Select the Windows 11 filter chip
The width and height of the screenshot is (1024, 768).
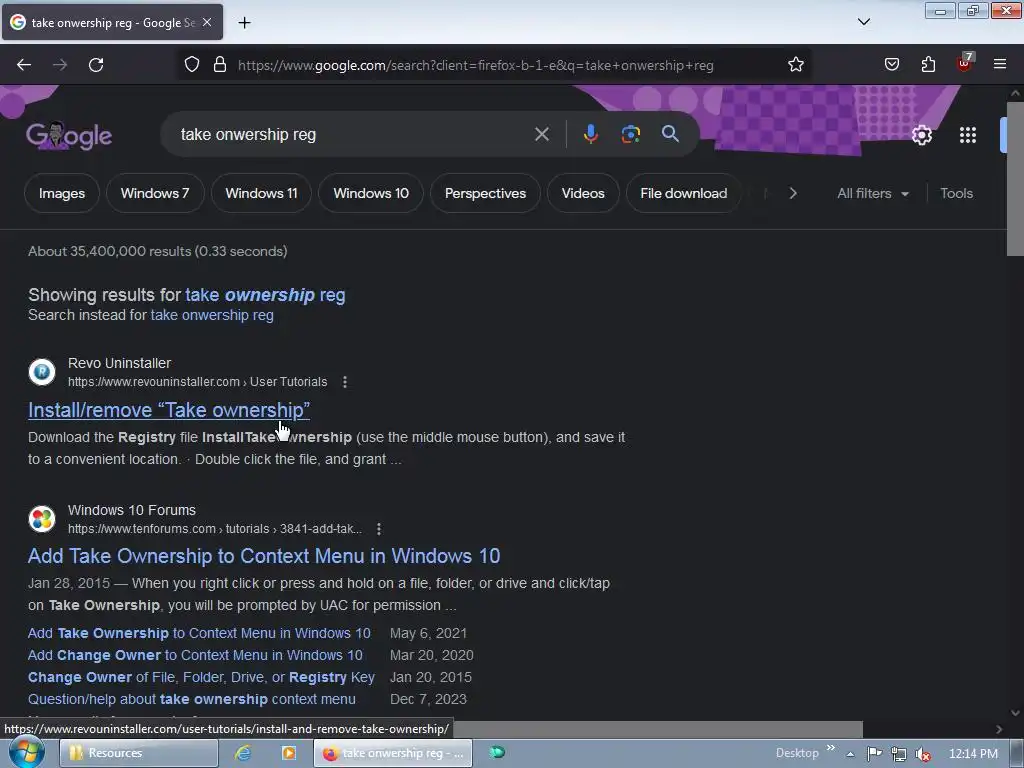tap(261, 193)
